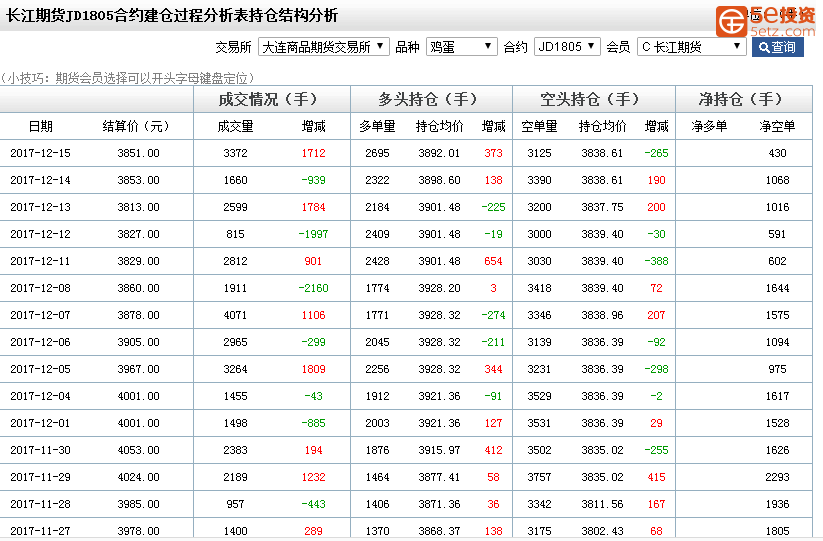
Task: Click volume value 4071
Action: [235, 315]
